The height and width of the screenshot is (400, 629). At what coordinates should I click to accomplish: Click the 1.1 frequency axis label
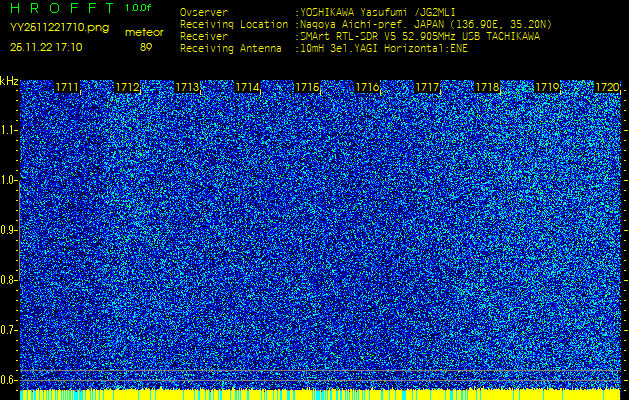pyautogui.click(x=9, y=130)
